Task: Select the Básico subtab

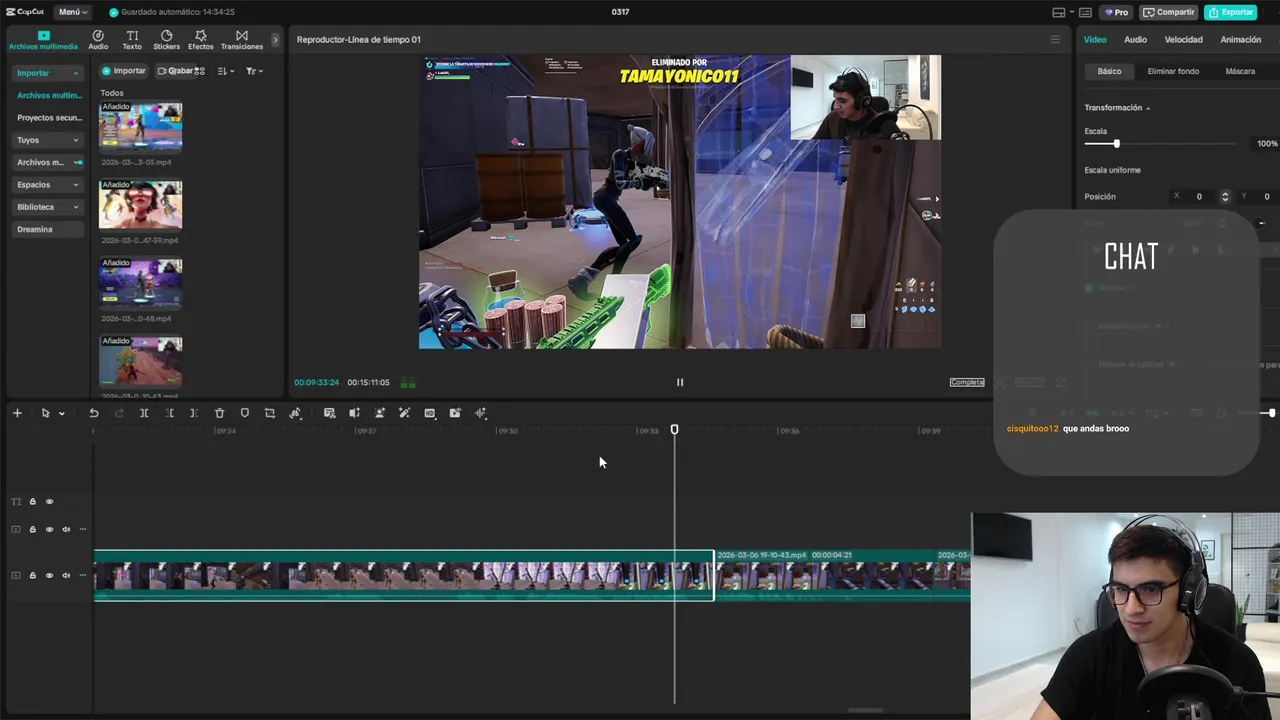Action: click(x=1109, y=71)
